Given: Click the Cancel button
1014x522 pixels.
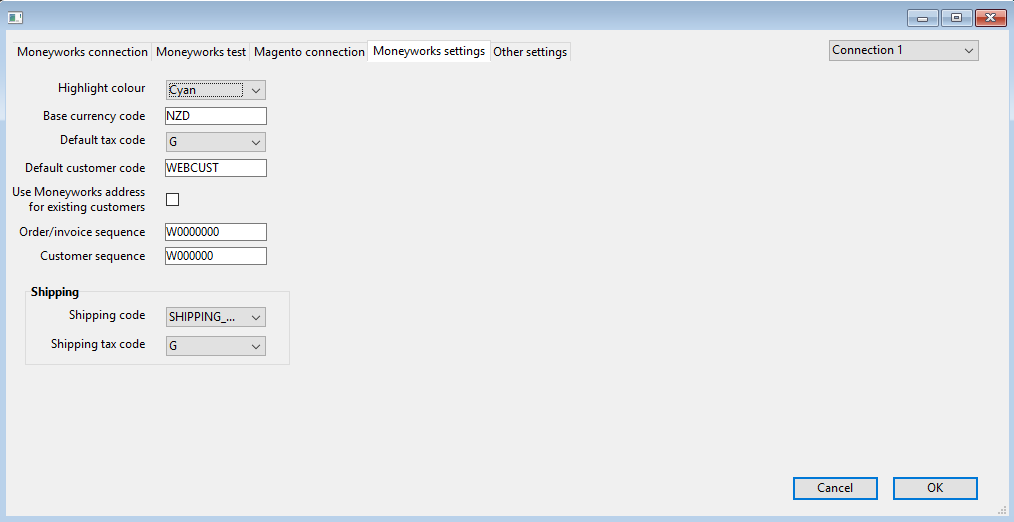Looking at the screenshot, I should click(835, 488).
